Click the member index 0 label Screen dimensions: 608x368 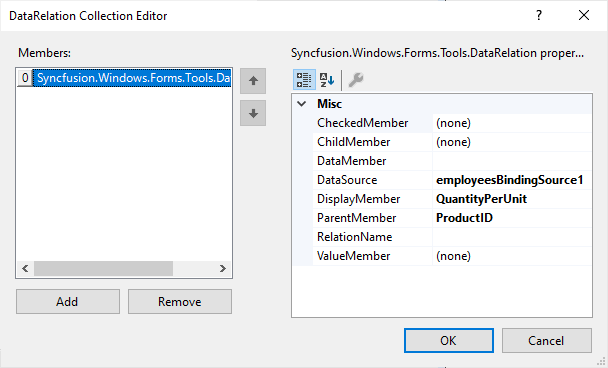click(x=25, y=78)
